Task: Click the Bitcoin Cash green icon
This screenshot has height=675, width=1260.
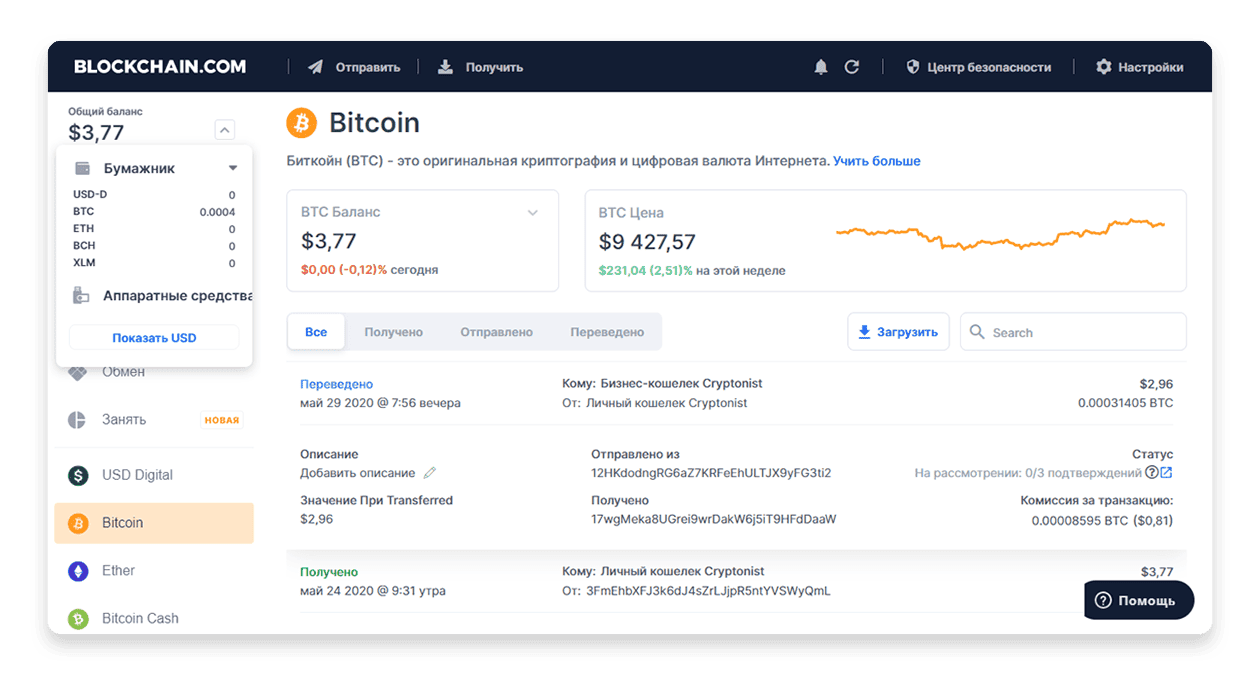Action: [x=78, y=619]
